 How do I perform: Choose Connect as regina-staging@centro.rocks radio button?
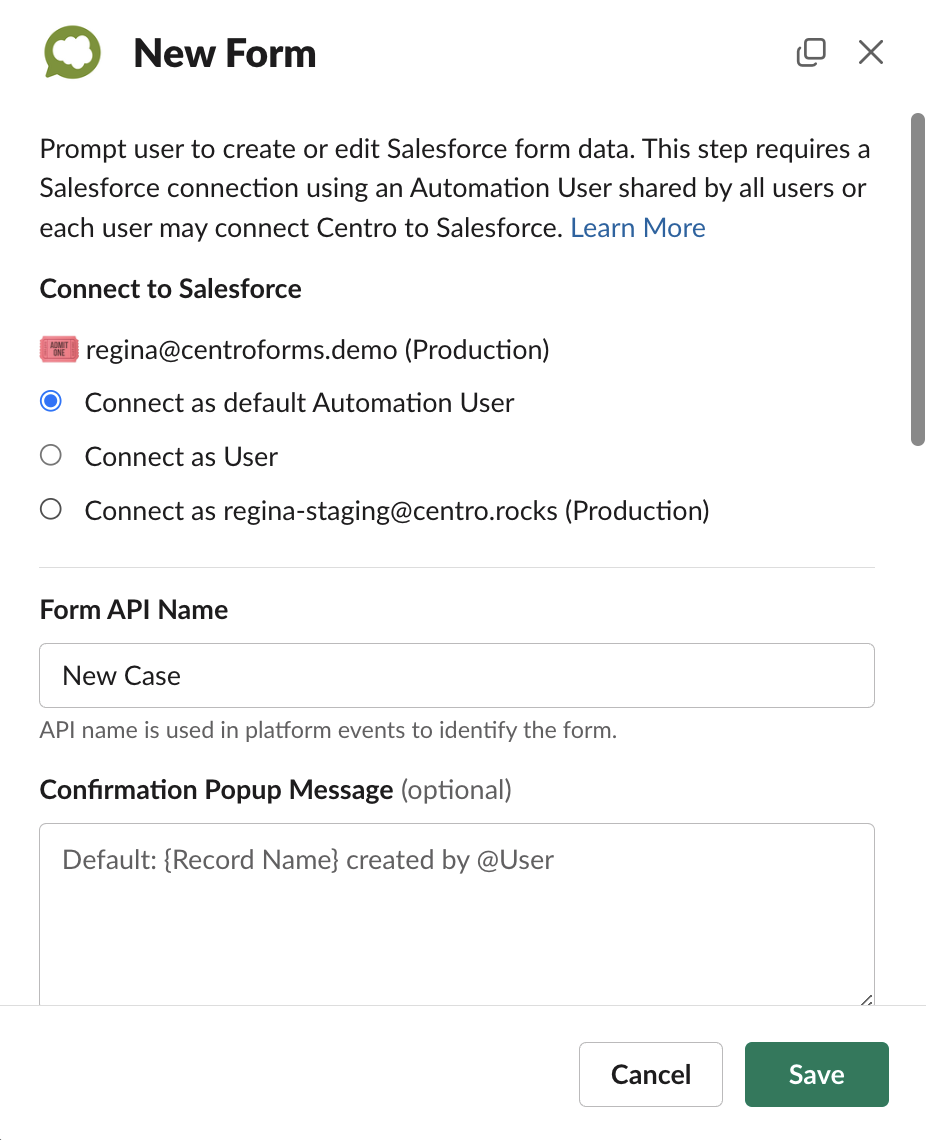pyautogui.click(x=51, y=509)
